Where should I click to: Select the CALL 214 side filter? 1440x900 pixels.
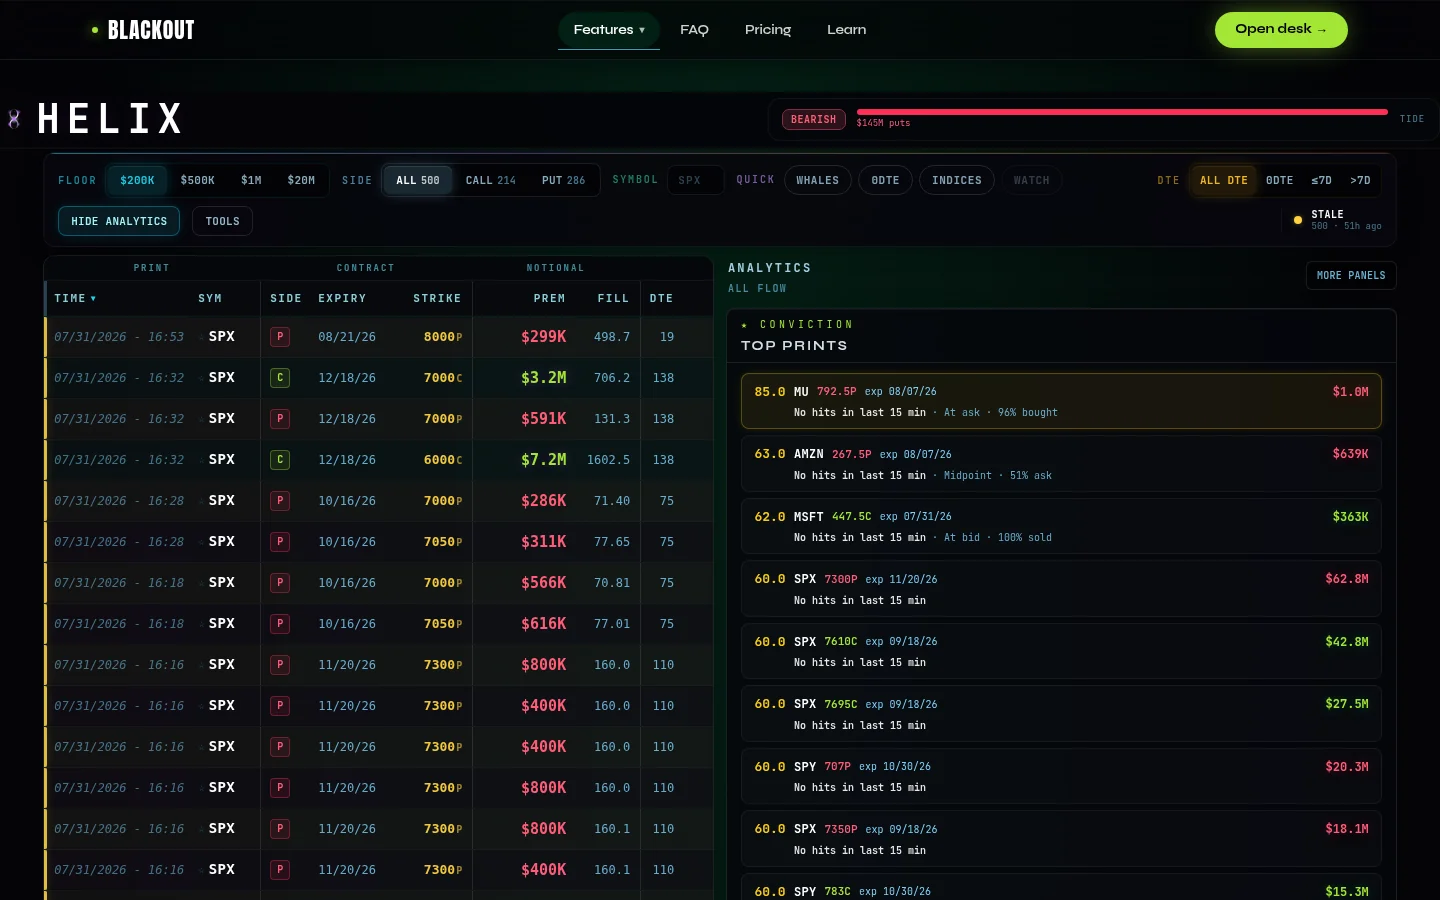click(491, 180)
